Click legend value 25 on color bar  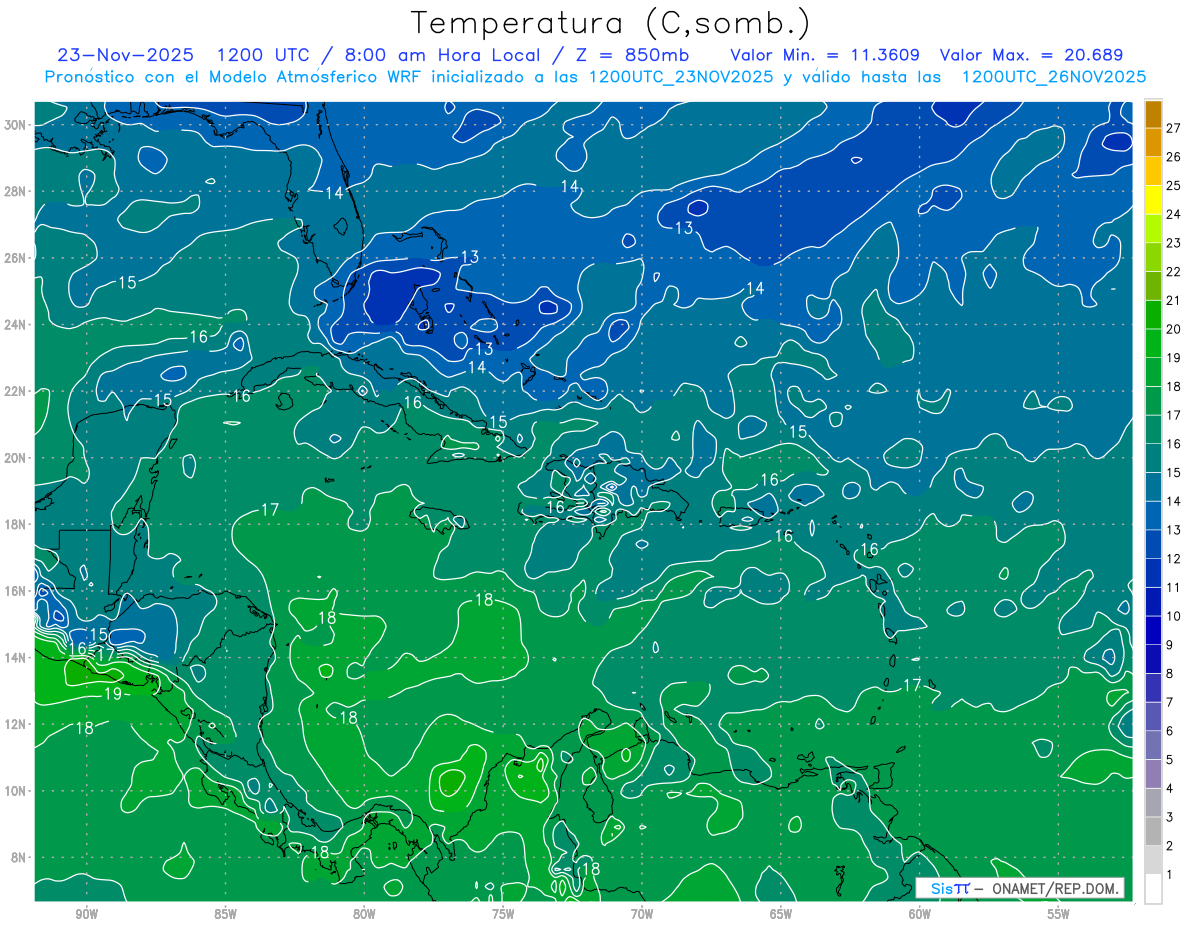1174,185
